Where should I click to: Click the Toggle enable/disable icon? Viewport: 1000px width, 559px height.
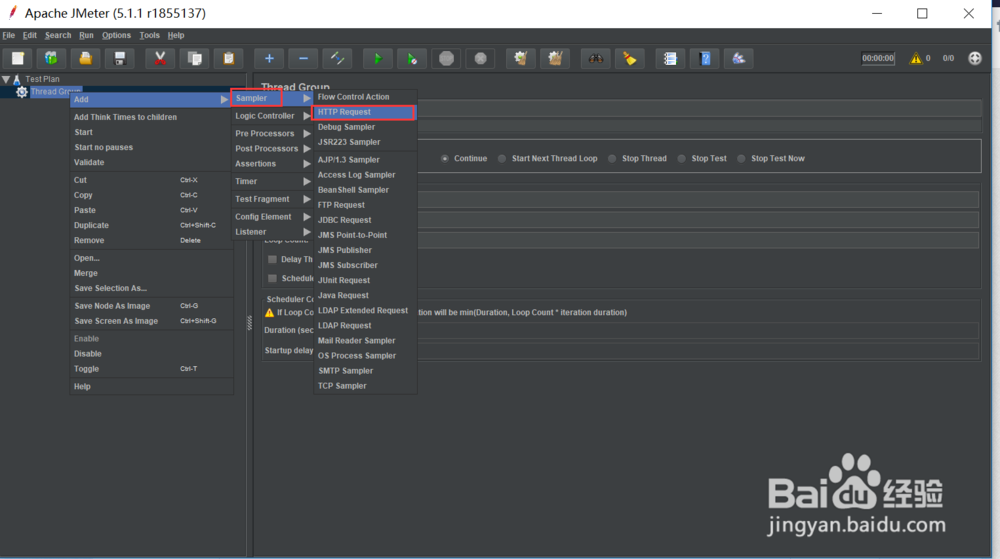(x=337, y=59)
